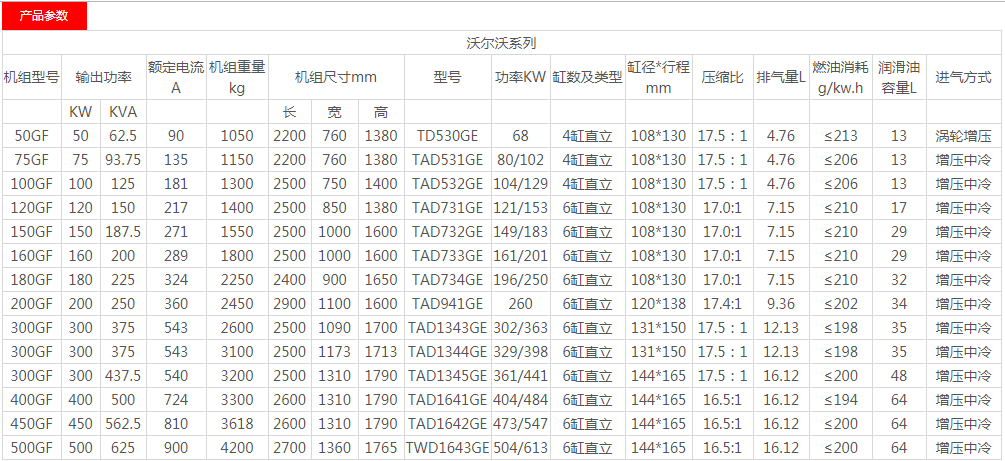
Task: Select the 75GF unit model cell
Action: click(x=31, y=160)
